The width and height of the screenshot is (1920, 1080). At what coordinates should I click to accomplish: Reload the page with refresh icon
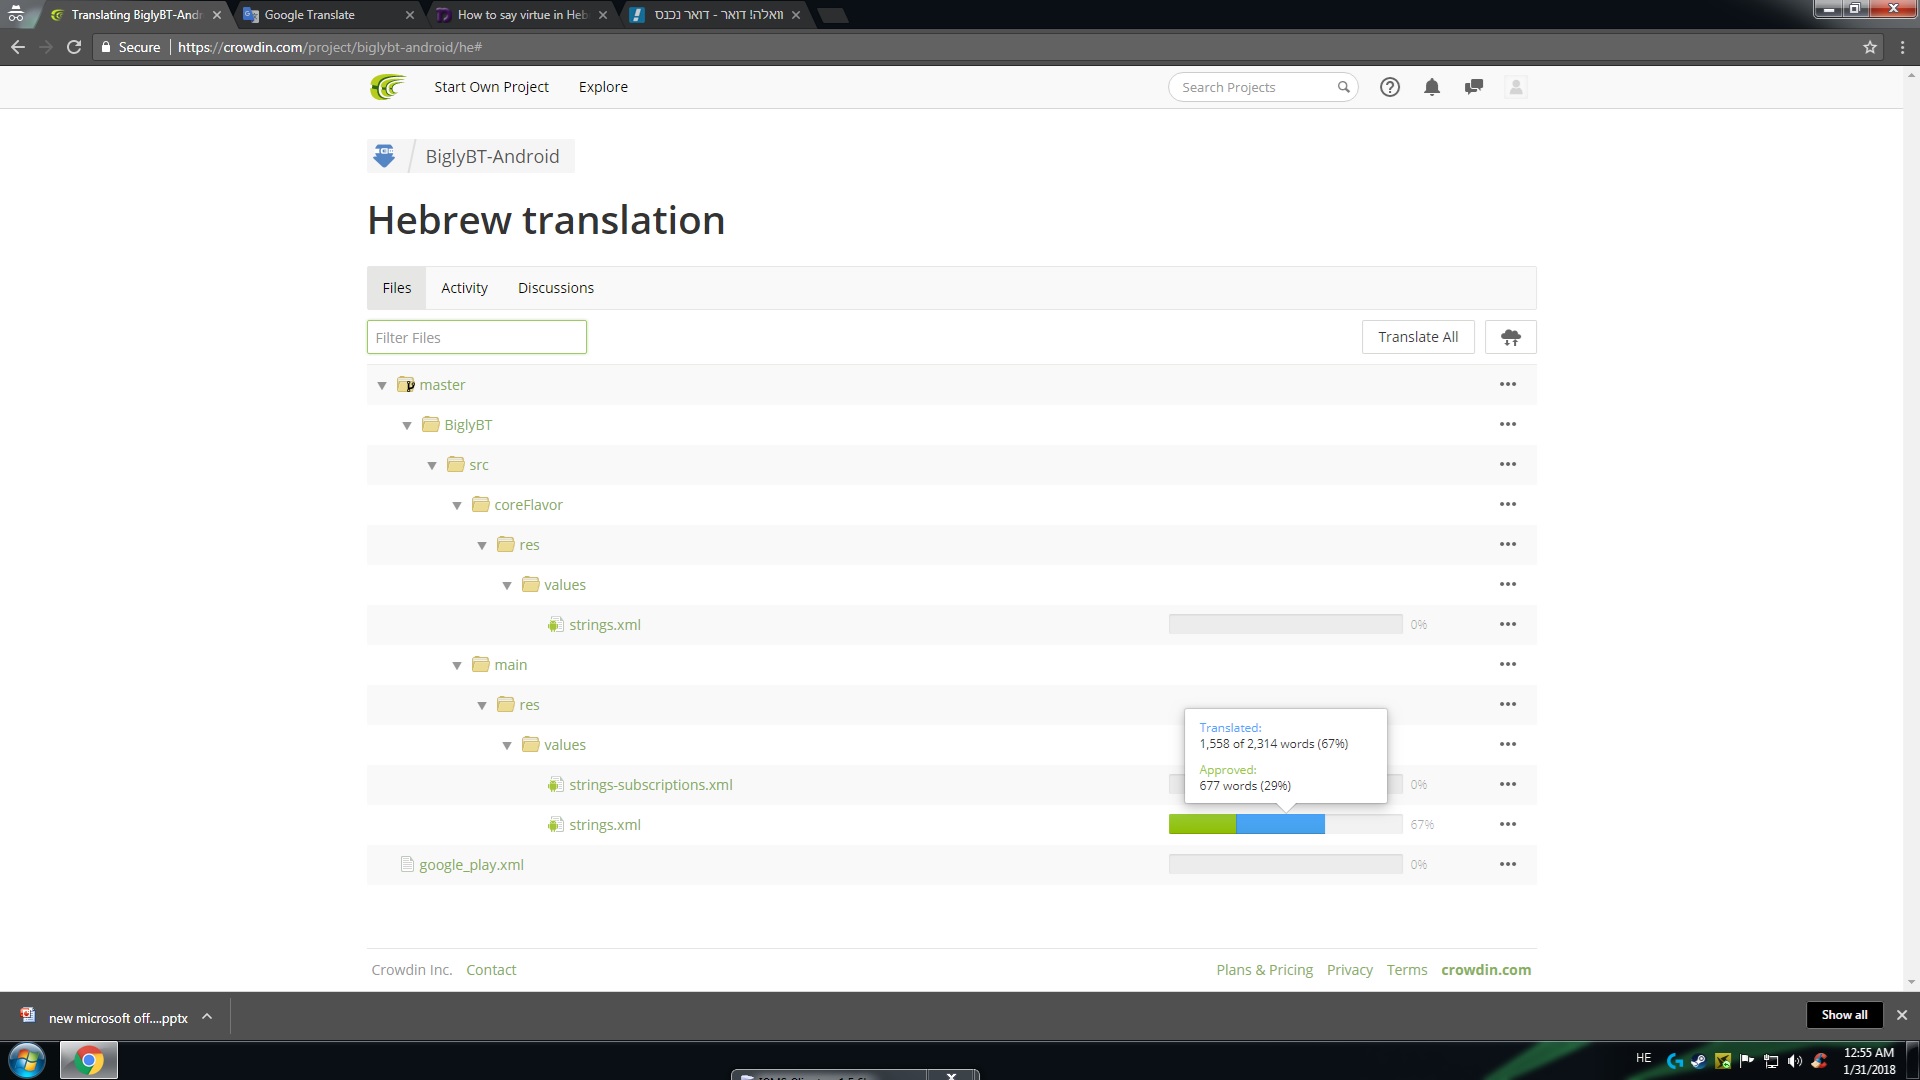coord(73,47)
